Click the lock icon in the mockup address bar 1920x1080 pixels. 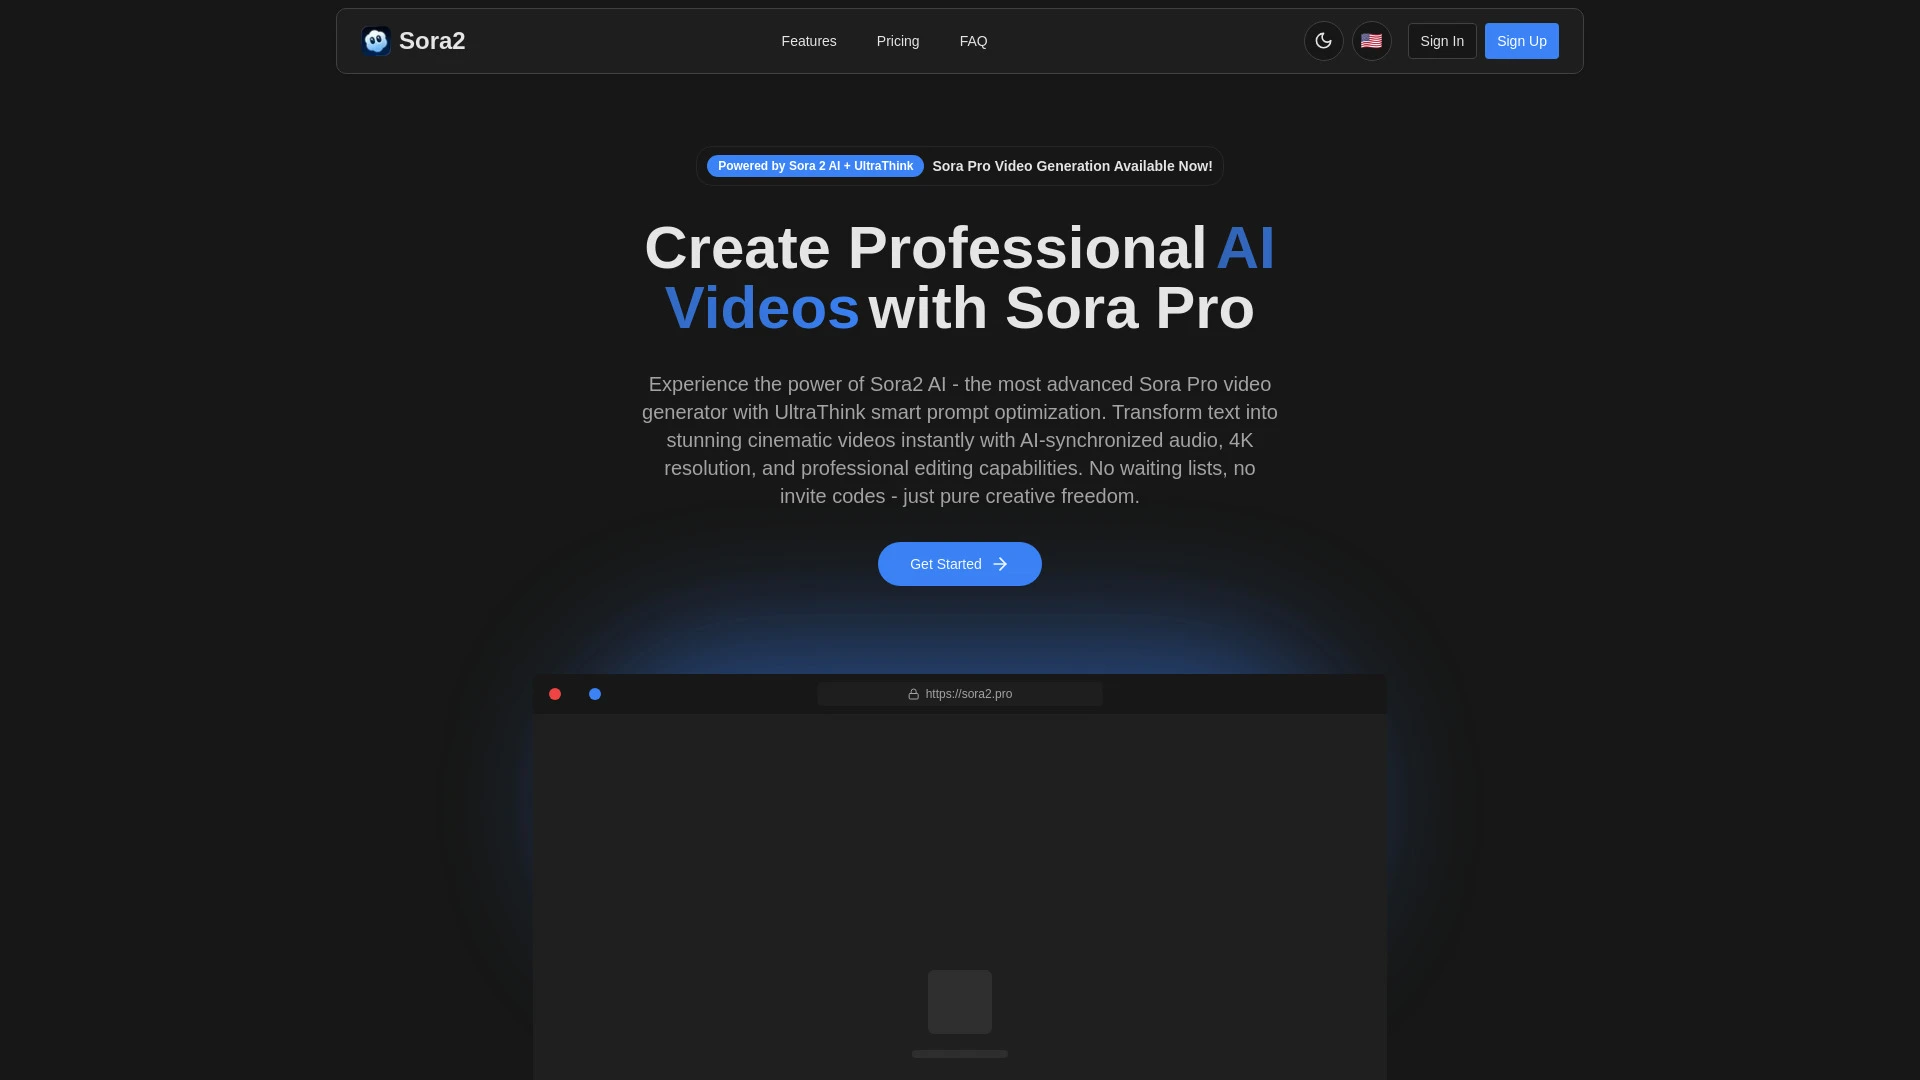coord(913,694)
